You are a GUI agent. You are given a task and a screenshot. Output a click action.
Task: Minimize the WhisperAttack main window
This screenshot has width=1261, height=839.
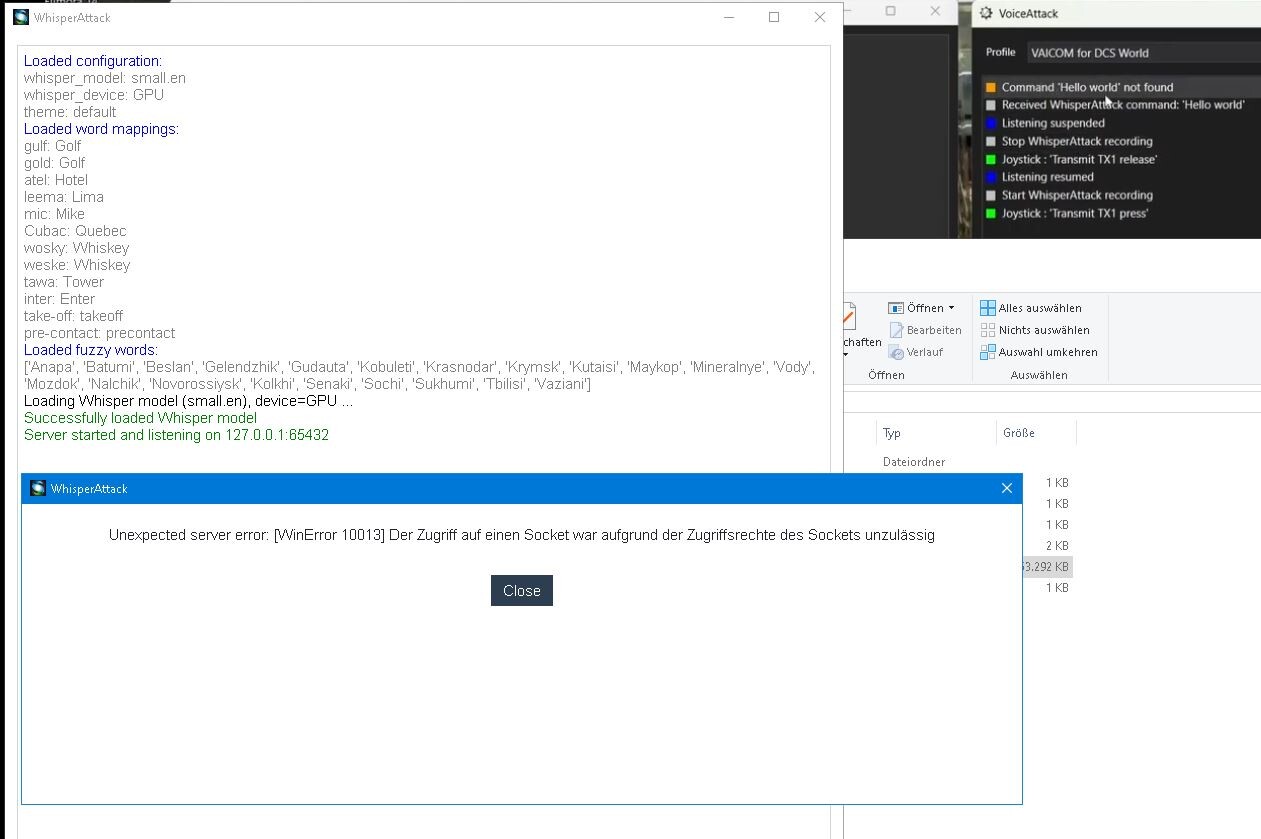point(729,17)
